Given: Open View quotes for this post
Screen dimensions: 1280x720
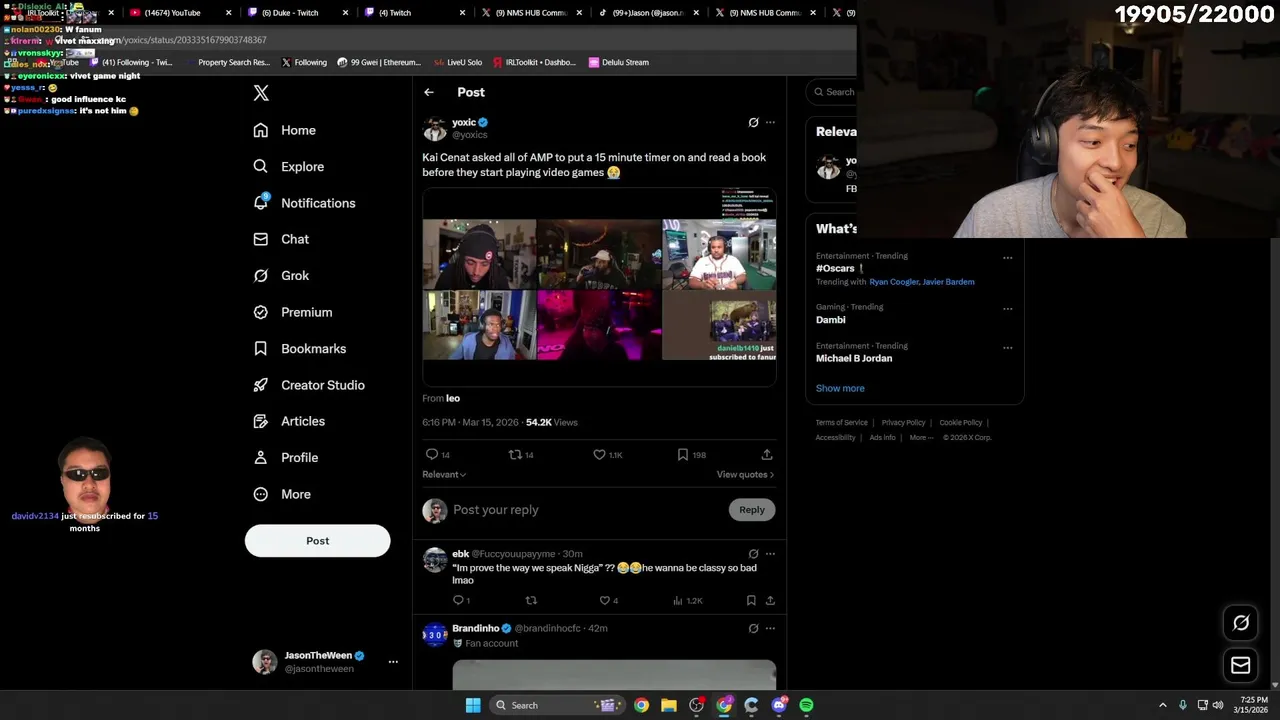Looking at the screenshot, I should [x=745, y=474].
